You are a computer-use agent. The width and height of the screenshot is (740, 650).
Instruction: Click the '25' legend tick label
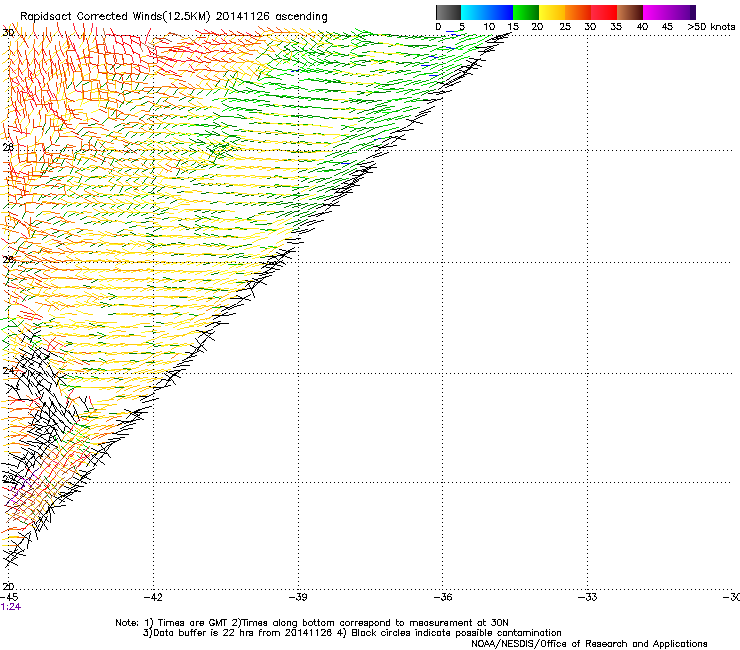[x=564, y=27]
